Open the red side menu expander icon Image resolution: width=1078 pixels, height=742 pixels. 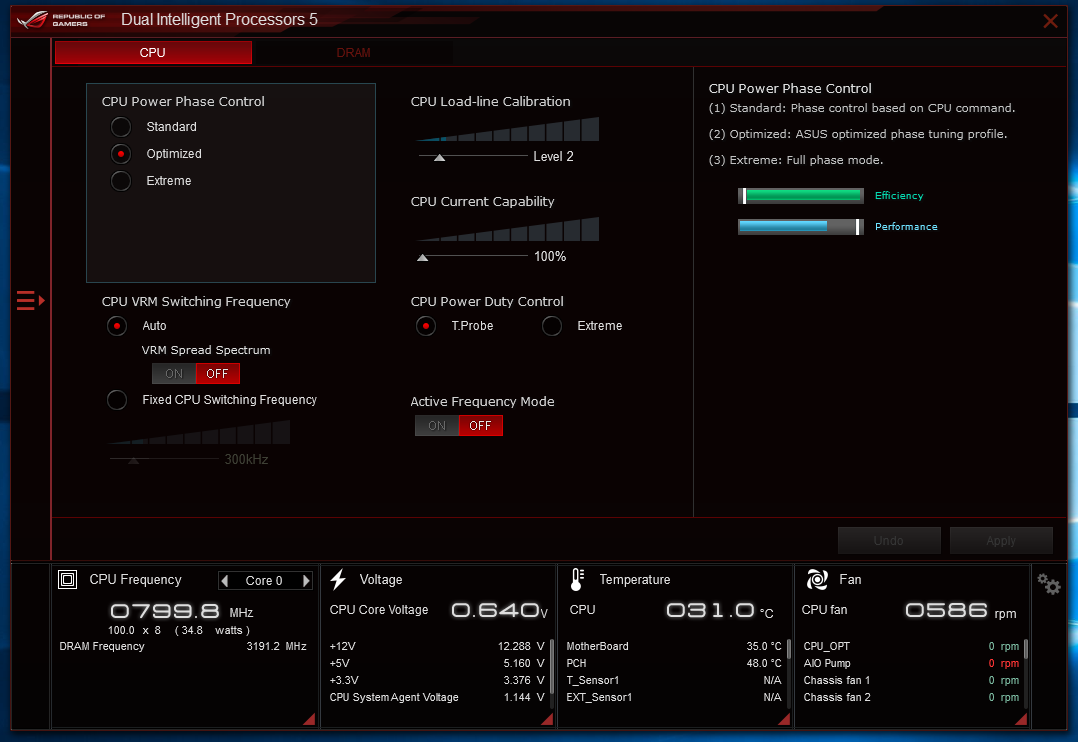[x=30, y=301]
